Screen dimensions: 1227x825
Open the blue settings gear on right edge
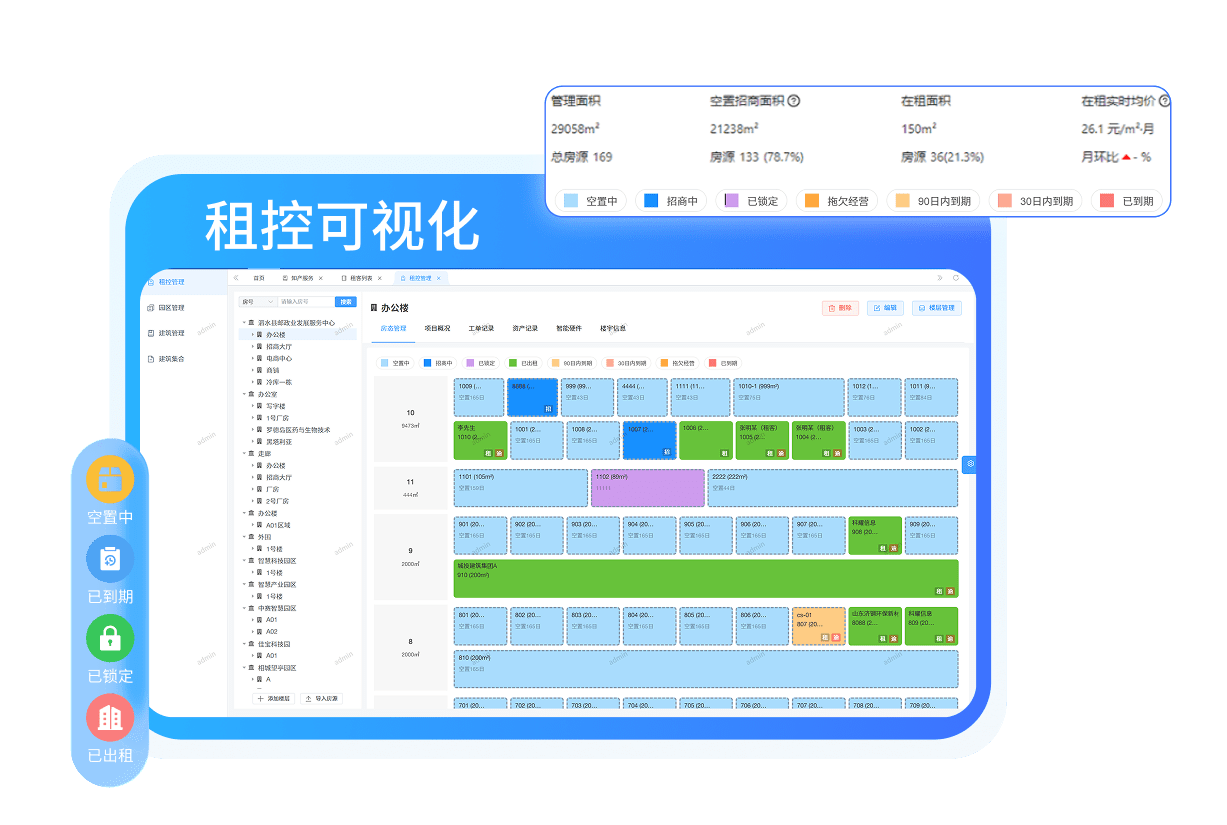coord(968,464)
